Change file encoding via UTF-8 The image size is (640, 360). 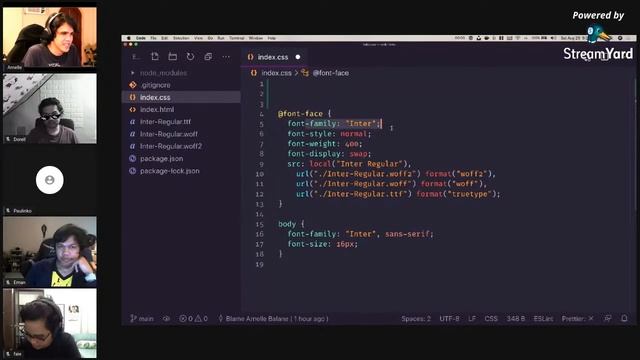coord(449,318)
